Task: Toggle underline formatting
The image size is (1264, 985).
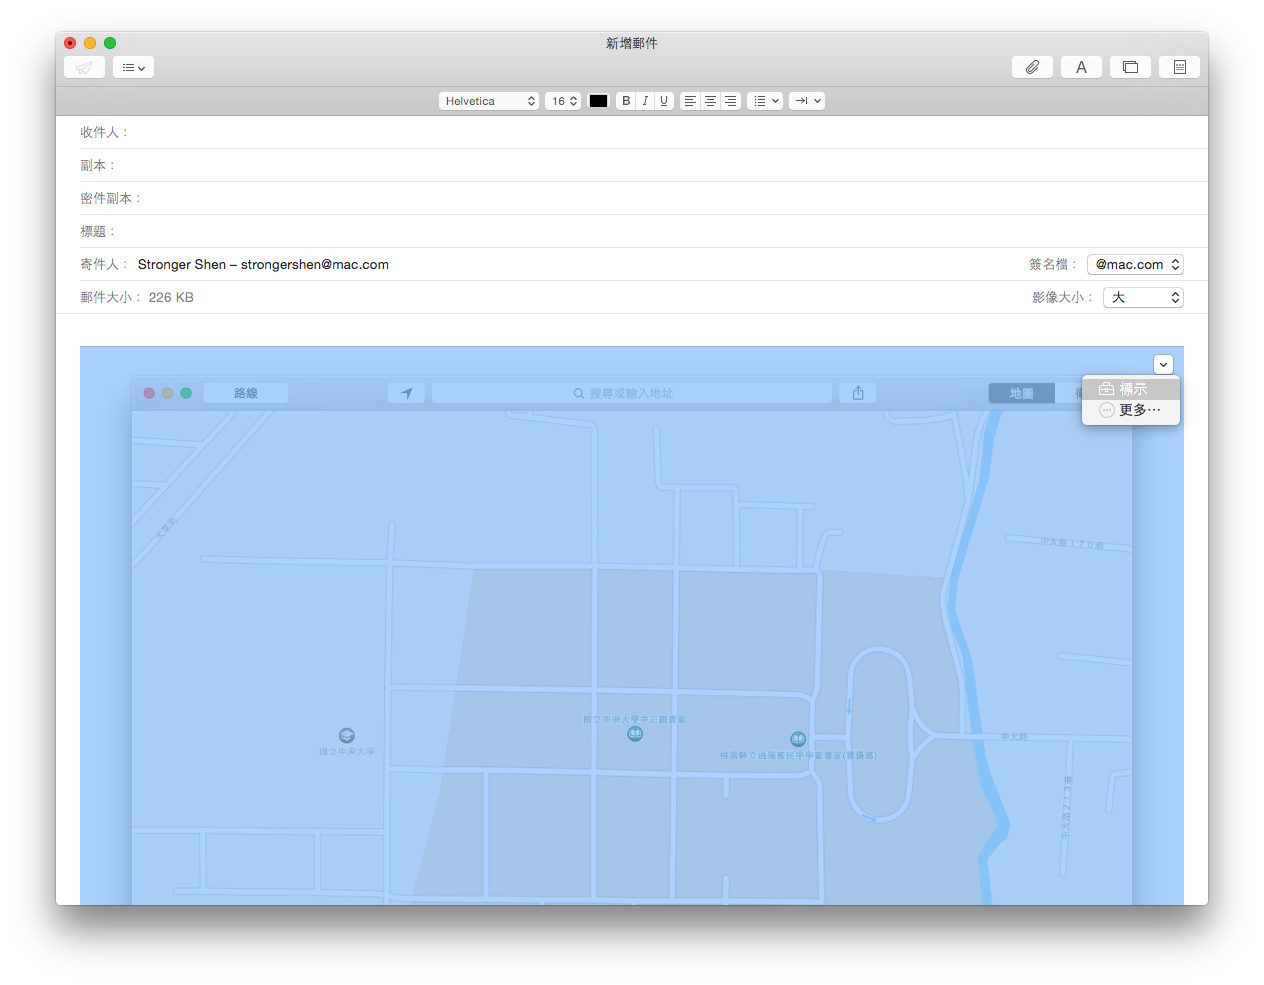Action: pyautogui.click(x=664, y=101)
